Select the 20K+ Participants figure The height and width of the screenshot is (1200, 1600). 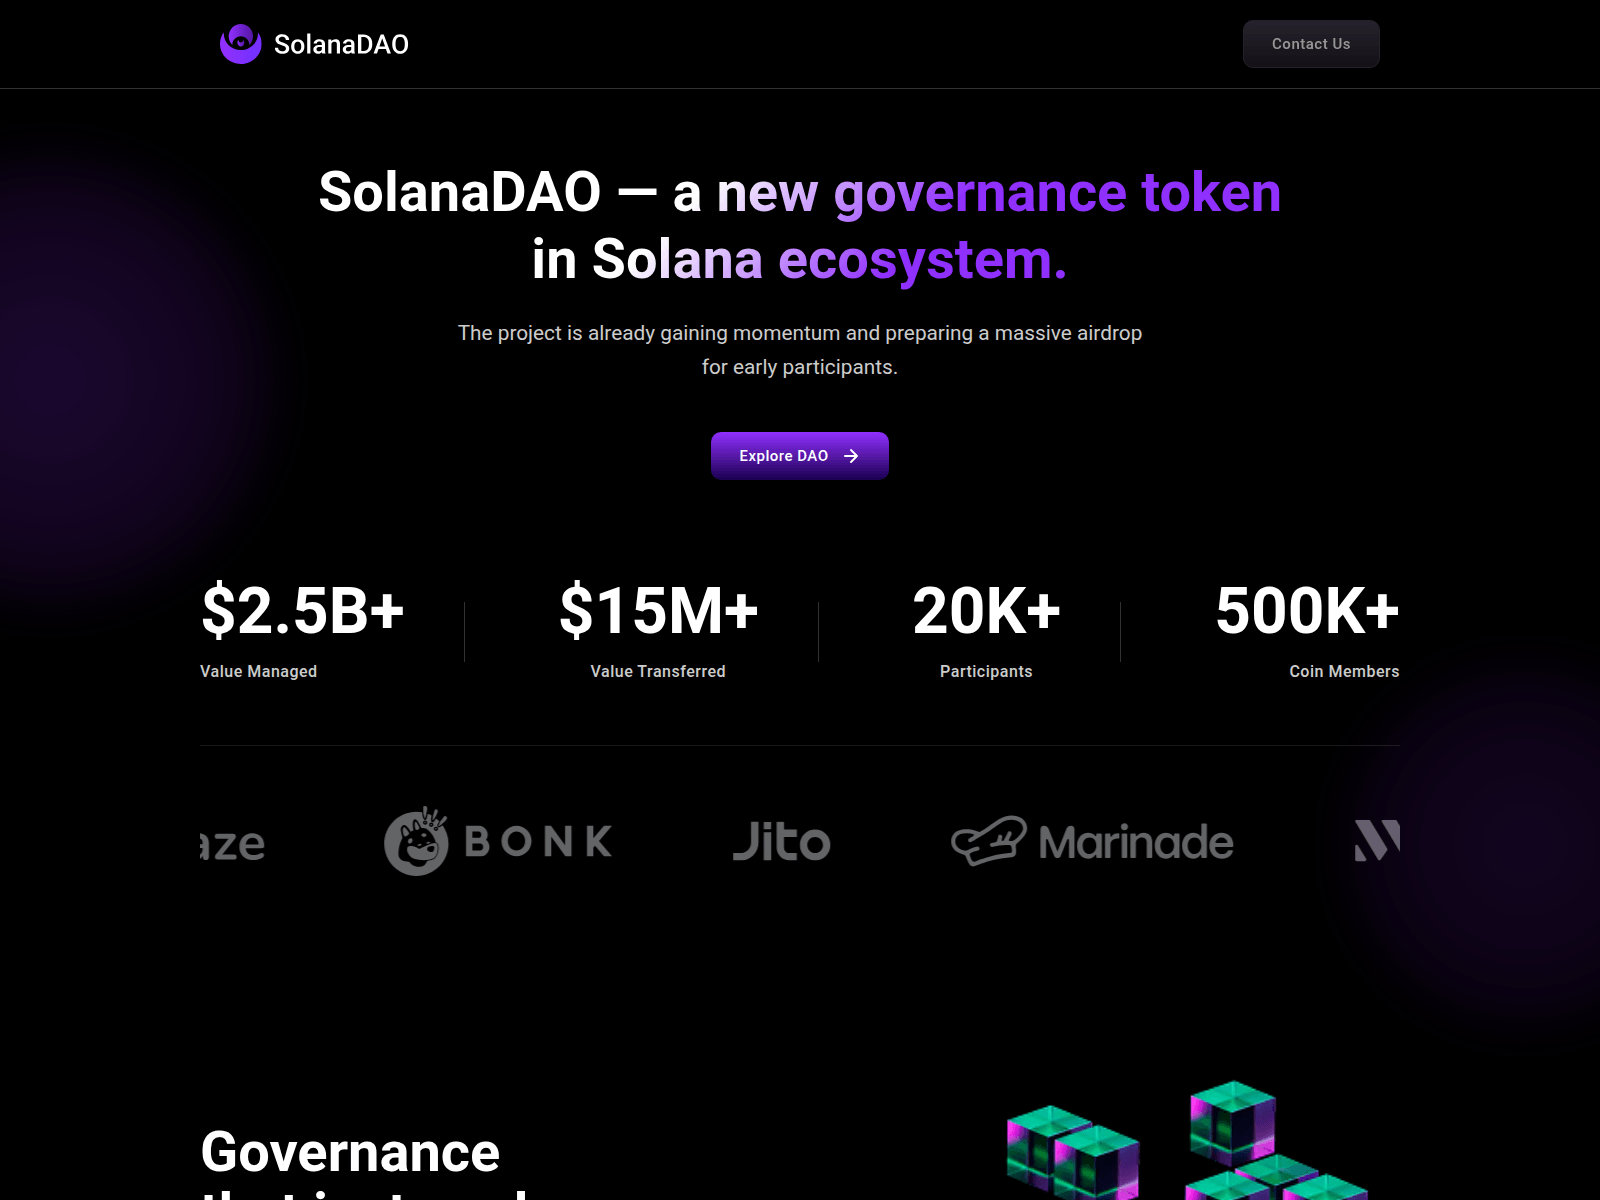coord(986,611)
